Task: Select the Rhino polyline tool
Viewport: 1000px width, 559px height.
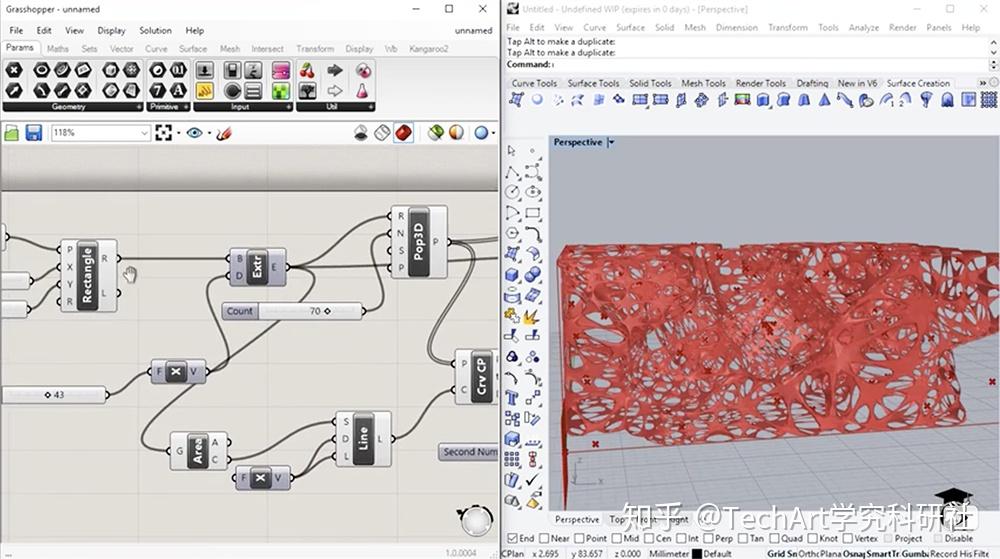Action: pyautogui.click(x=511, y=172)
